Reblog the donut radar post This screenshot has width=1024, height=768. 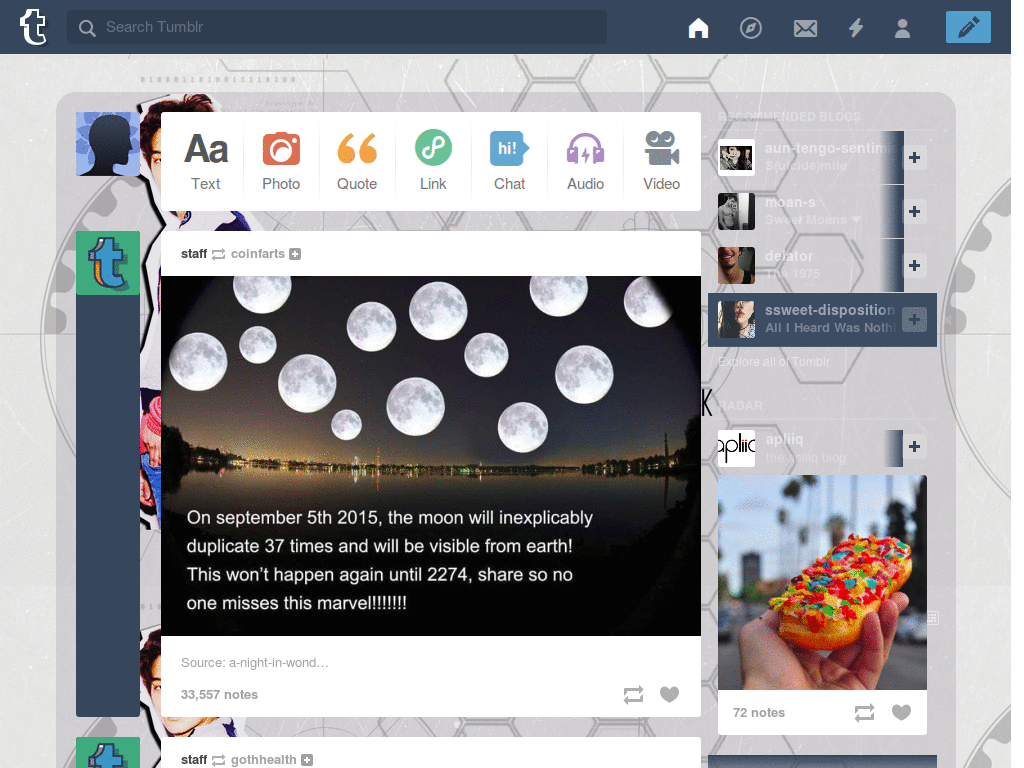point(864,712)
